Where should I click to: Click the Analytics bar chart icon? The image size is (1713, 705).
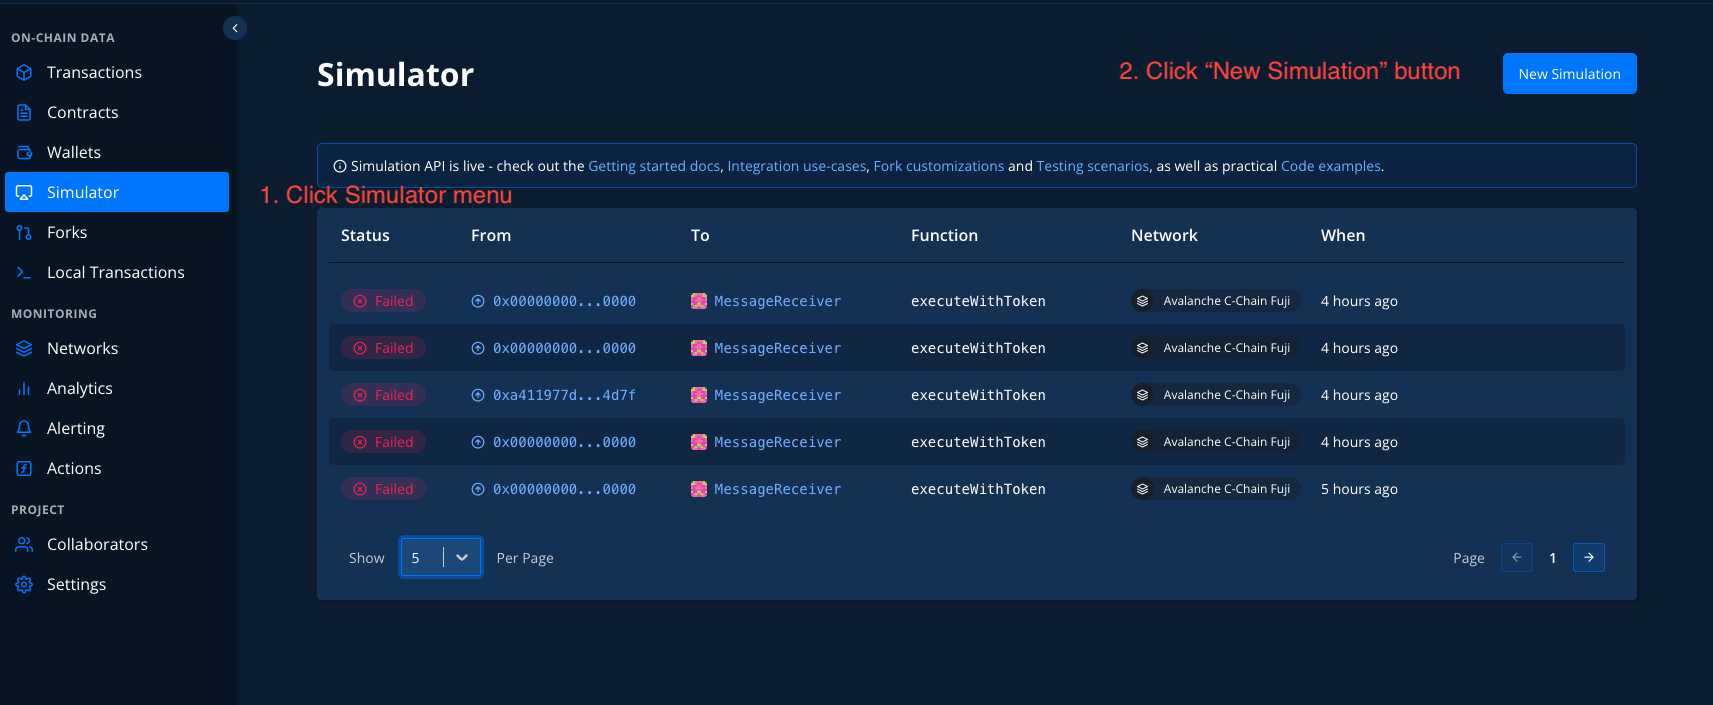click(25, 389)
